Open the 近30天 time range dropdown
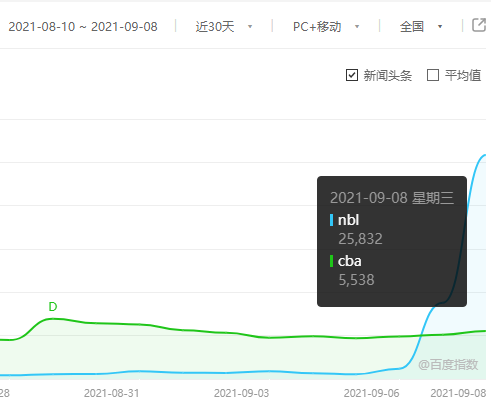Viewport: 491px width, 403px height. pyautogui.click(x=223, y=27)
